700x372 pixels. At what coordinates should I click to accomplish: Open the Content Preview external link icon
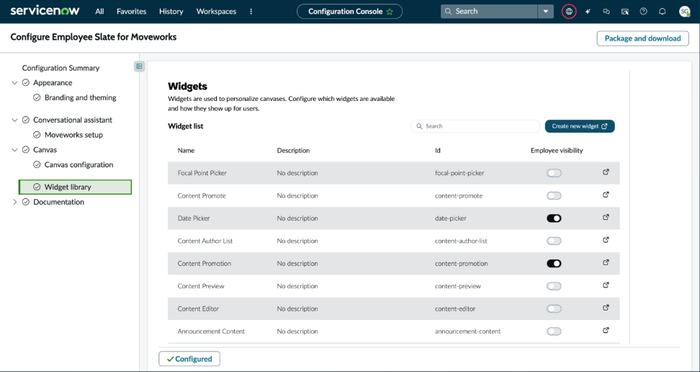coord(606,285)
